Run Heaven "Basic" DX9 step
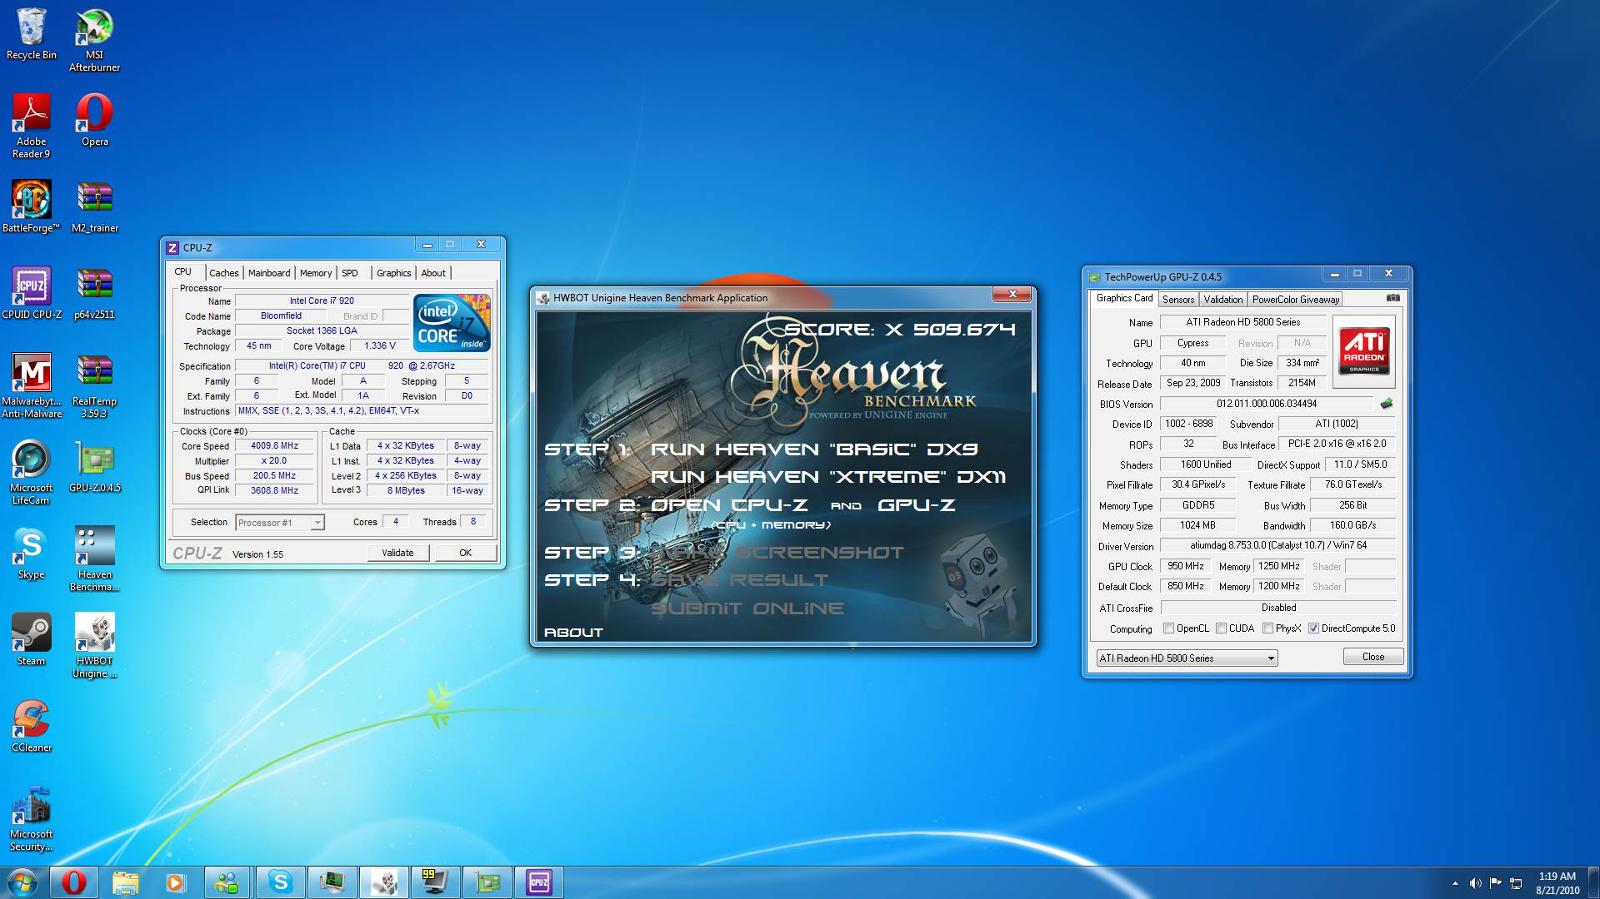 pos(814,449)
